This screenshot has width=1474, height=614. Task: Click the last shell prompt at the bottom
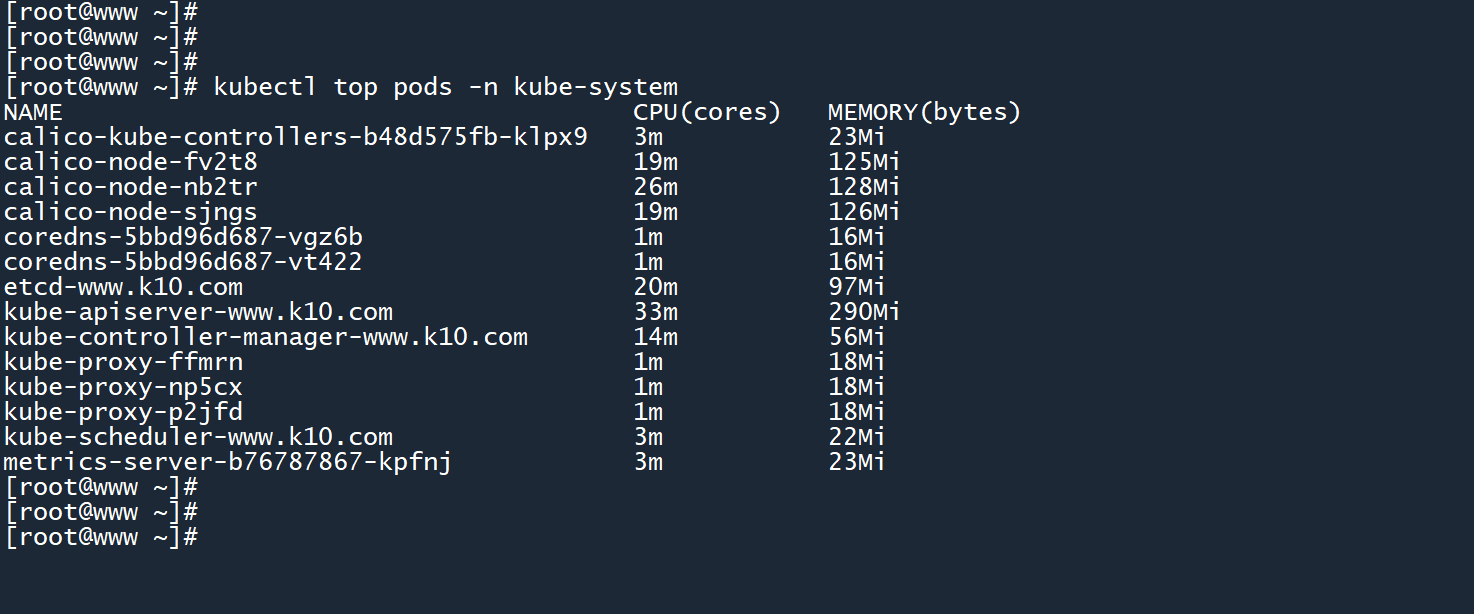pos(101,537)
